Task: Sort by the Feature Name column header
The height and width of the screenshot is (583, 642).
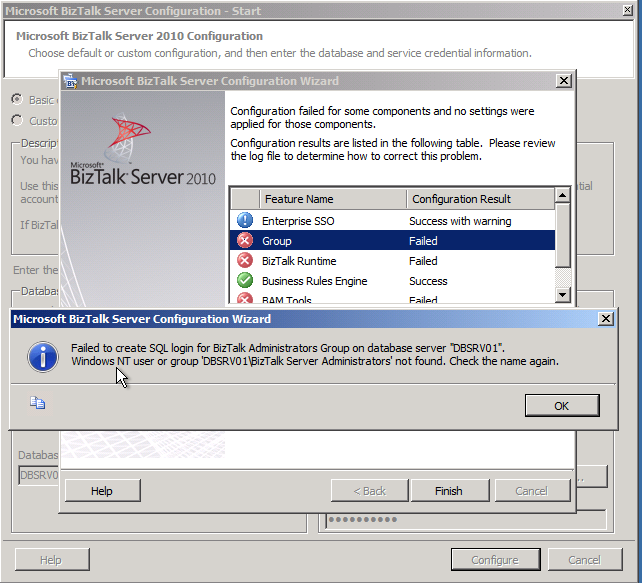Action: pyautogui.click(x=333, y=199)
